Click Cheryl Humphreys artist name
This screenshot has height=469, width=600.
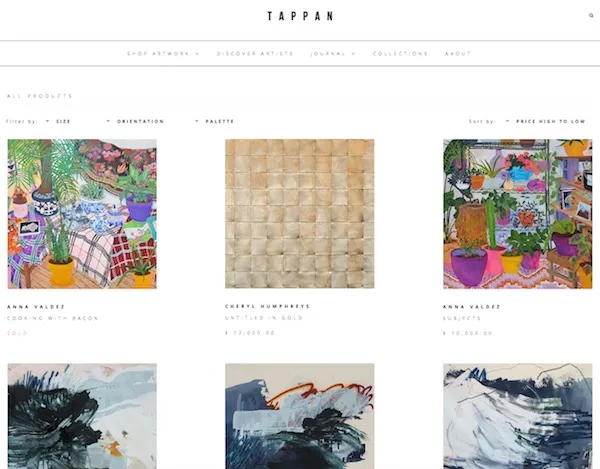[x=267, y=306]
